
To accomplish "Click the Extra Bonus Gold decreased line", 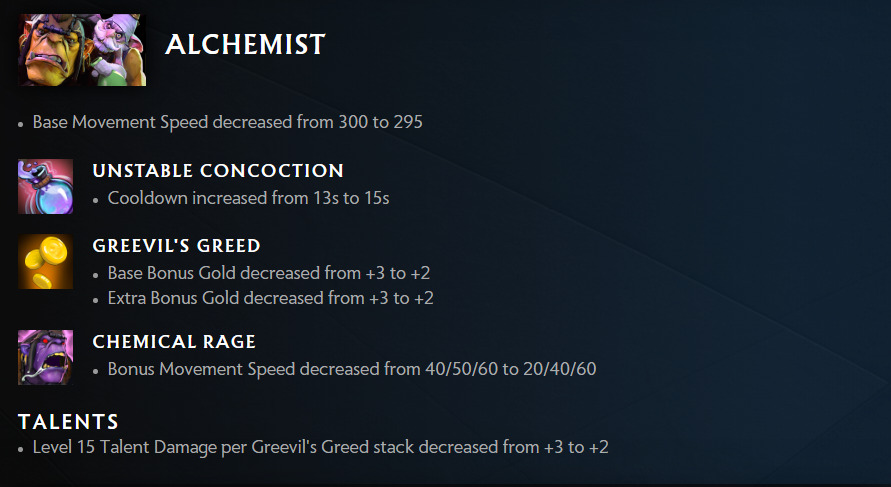I will click(270, 298).
